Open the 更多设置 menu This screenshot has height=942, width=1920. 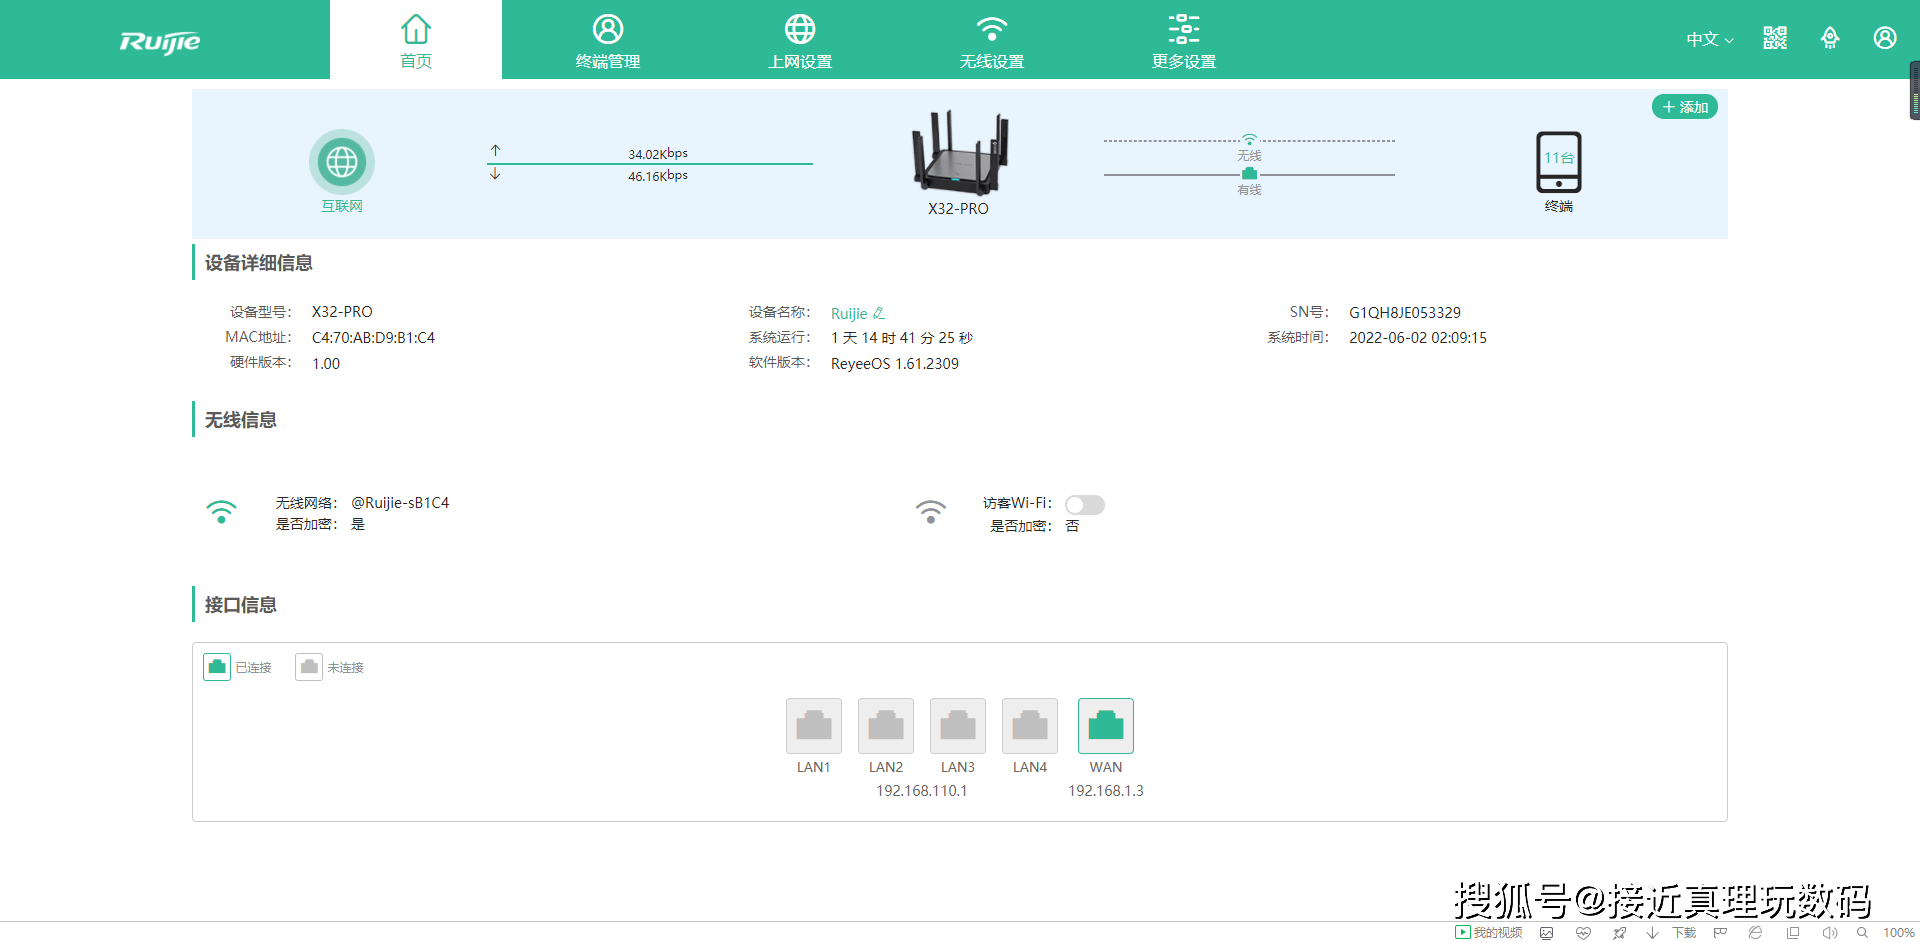point(1184,41)
